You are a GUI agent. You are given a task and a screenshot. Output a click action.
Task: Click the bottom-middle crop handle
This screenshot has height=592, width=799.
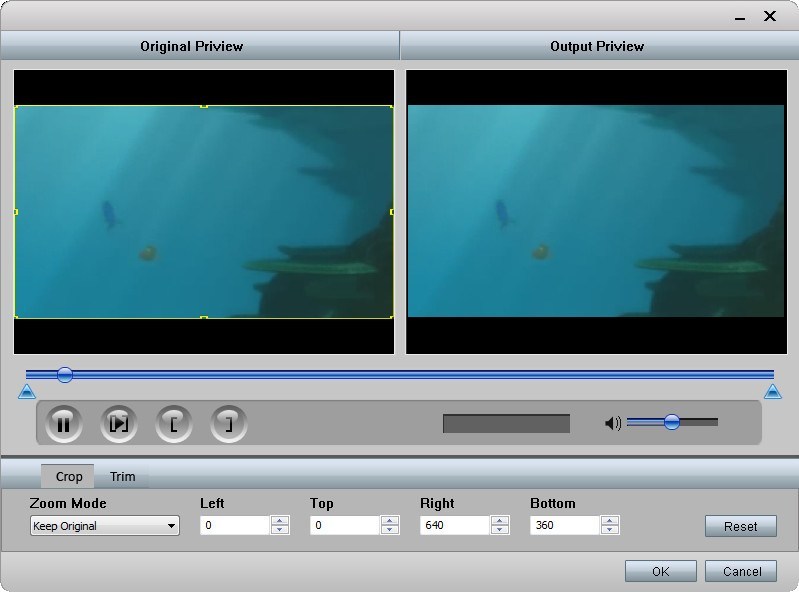coord(204,317)
